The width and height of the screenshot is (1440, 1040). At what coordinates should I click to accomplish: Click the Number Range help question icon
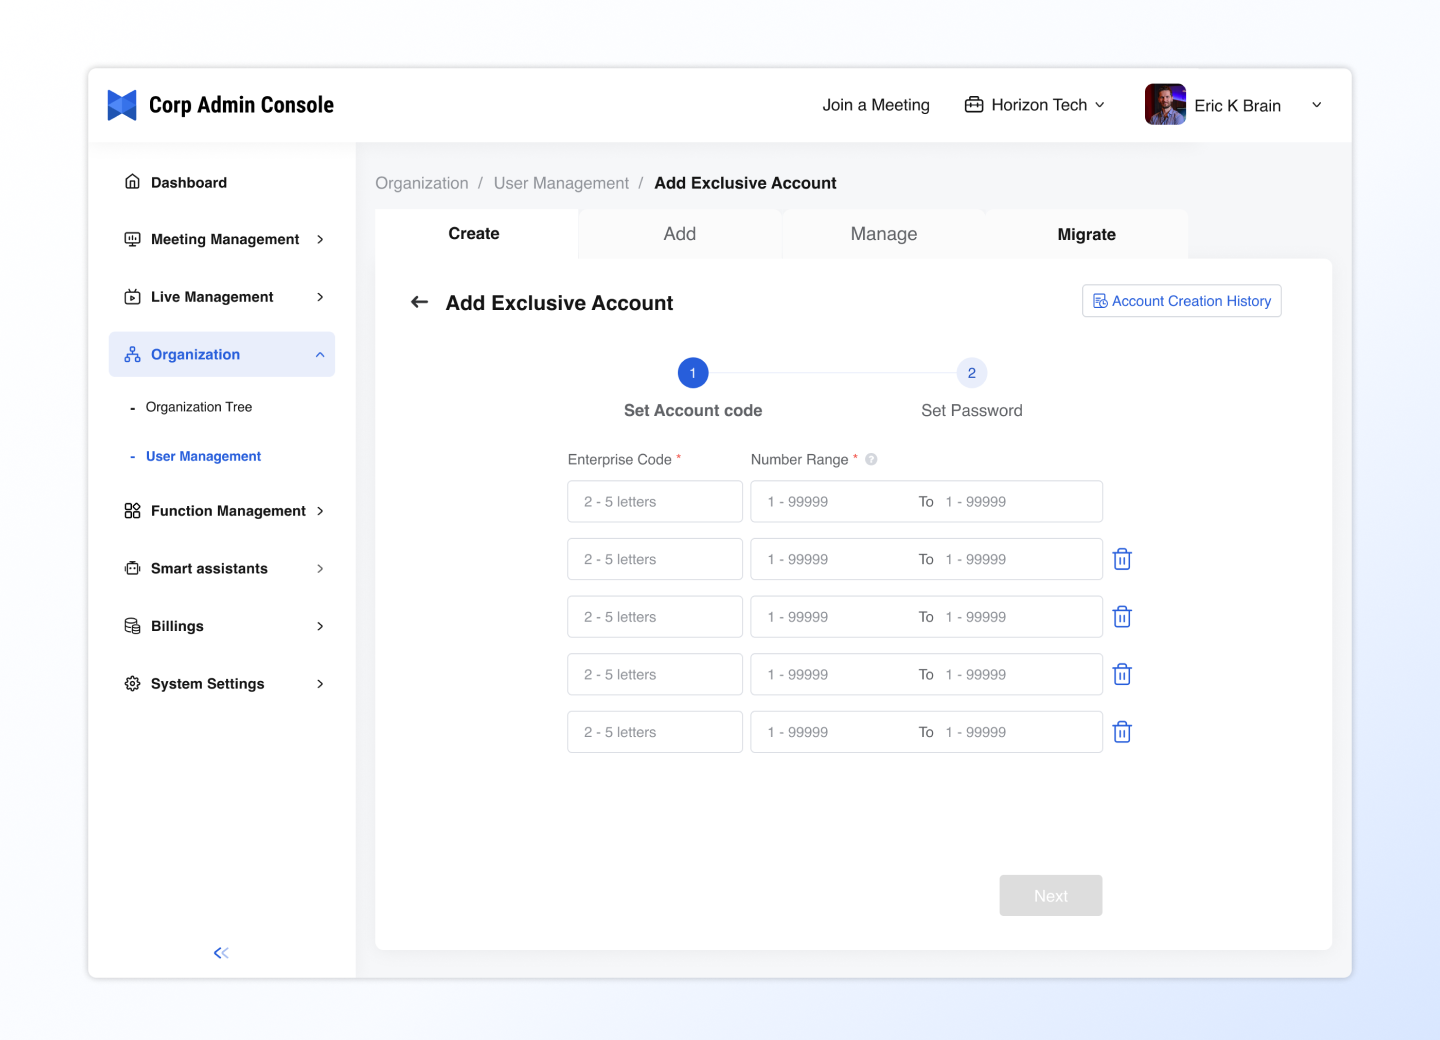[871, 460]
